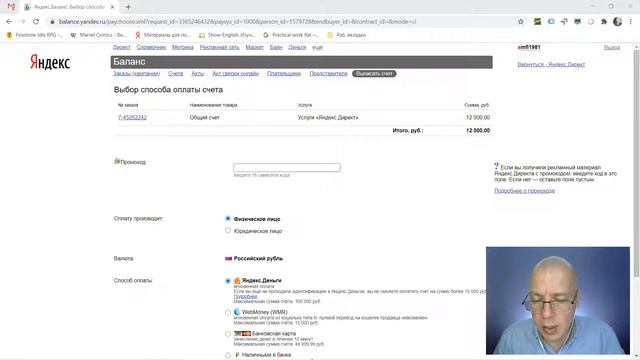Select WebMoney (WMR) payment method

228,313
